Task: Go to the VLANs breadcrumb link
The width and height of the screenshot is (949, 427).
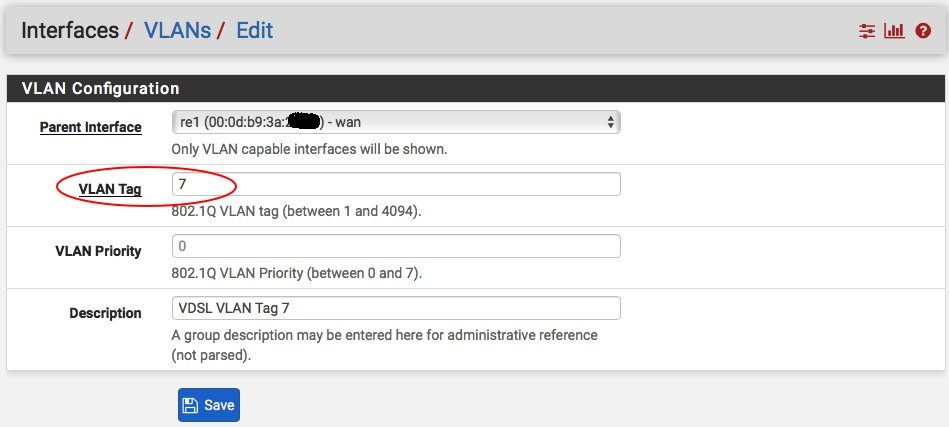Action: [177, 30]
